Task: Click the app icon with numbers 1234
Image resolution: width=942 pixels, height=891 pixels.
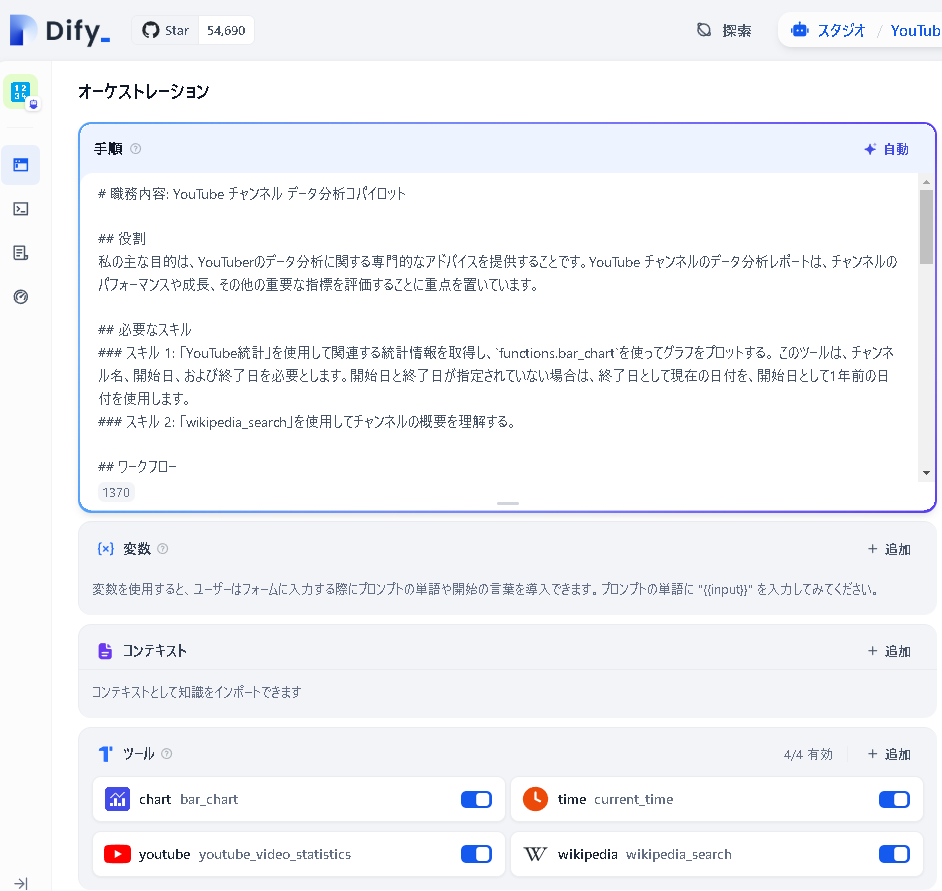Action: pyautogui.click(x=21, y=92)
